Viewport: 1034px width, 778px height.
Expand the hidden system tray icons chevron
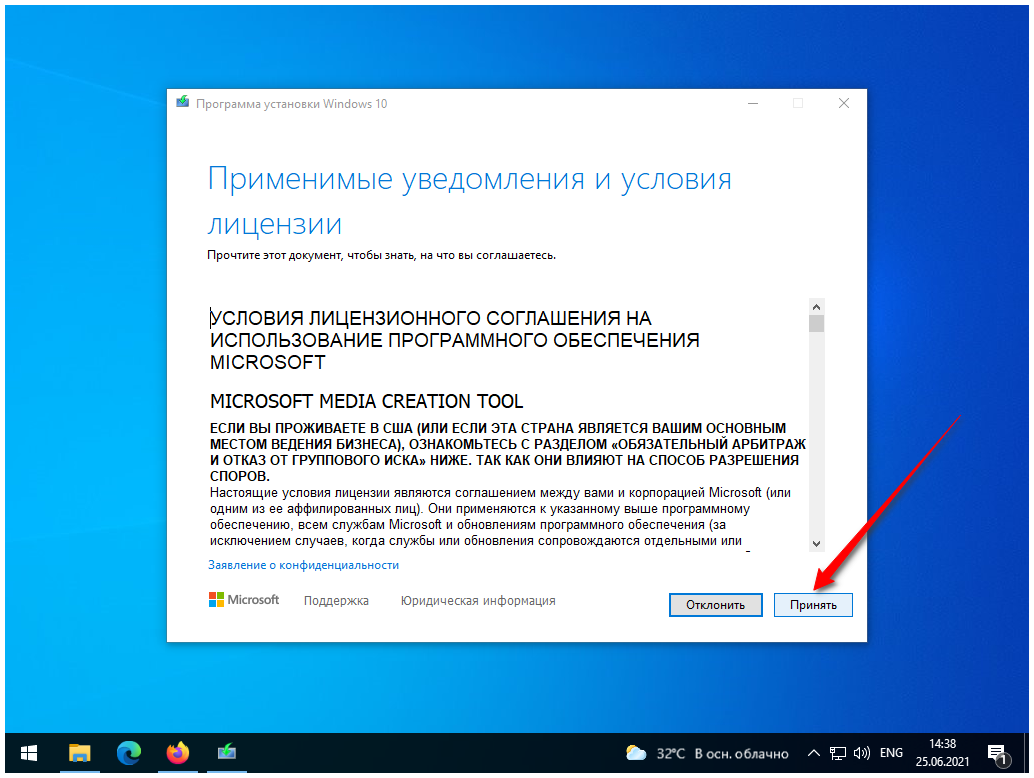[814, 753]
